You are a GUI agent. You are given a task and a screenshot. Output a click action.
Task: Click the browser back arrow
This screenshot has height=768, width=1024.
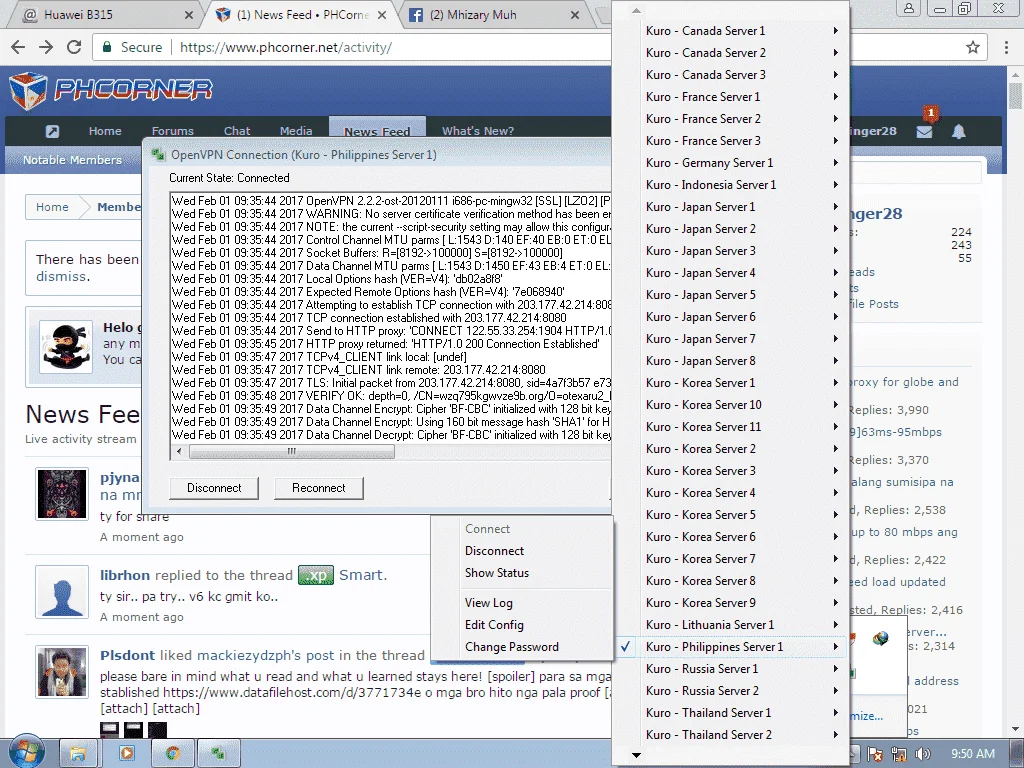18,47
